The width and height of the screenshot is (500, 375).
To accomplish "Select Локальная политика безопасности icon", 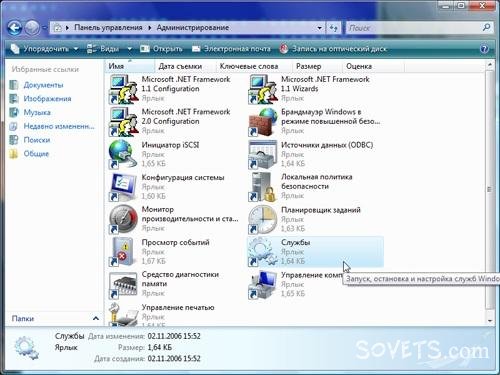I will pos(263,187).
